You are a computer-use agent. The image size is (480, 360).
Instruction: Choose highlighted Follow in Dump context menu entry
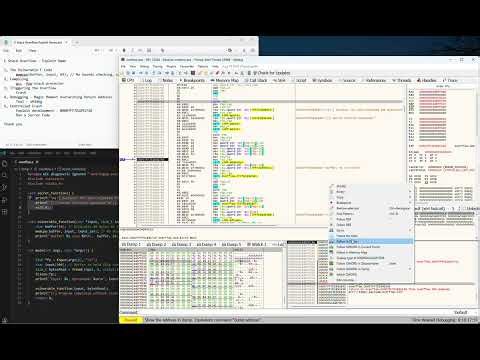tap(371, 241)
